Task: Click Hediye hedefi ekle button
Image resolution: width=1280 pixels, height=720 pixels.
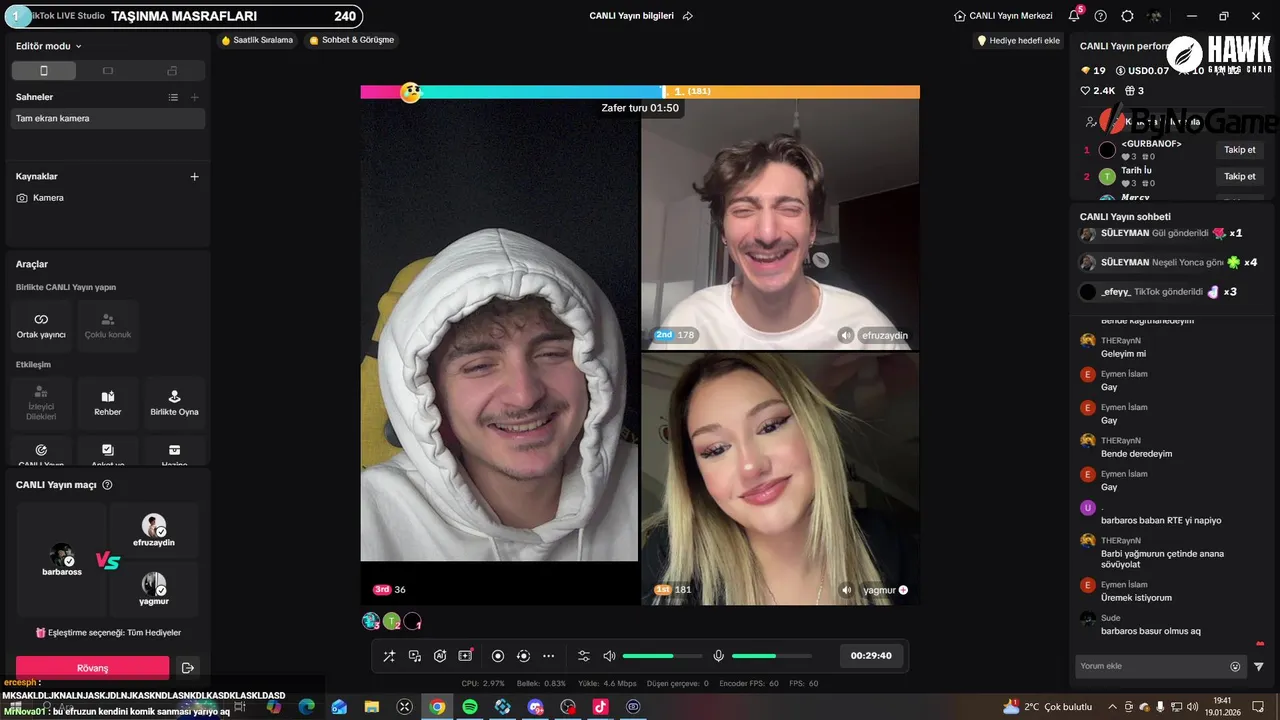Action: pos(1018,40)
